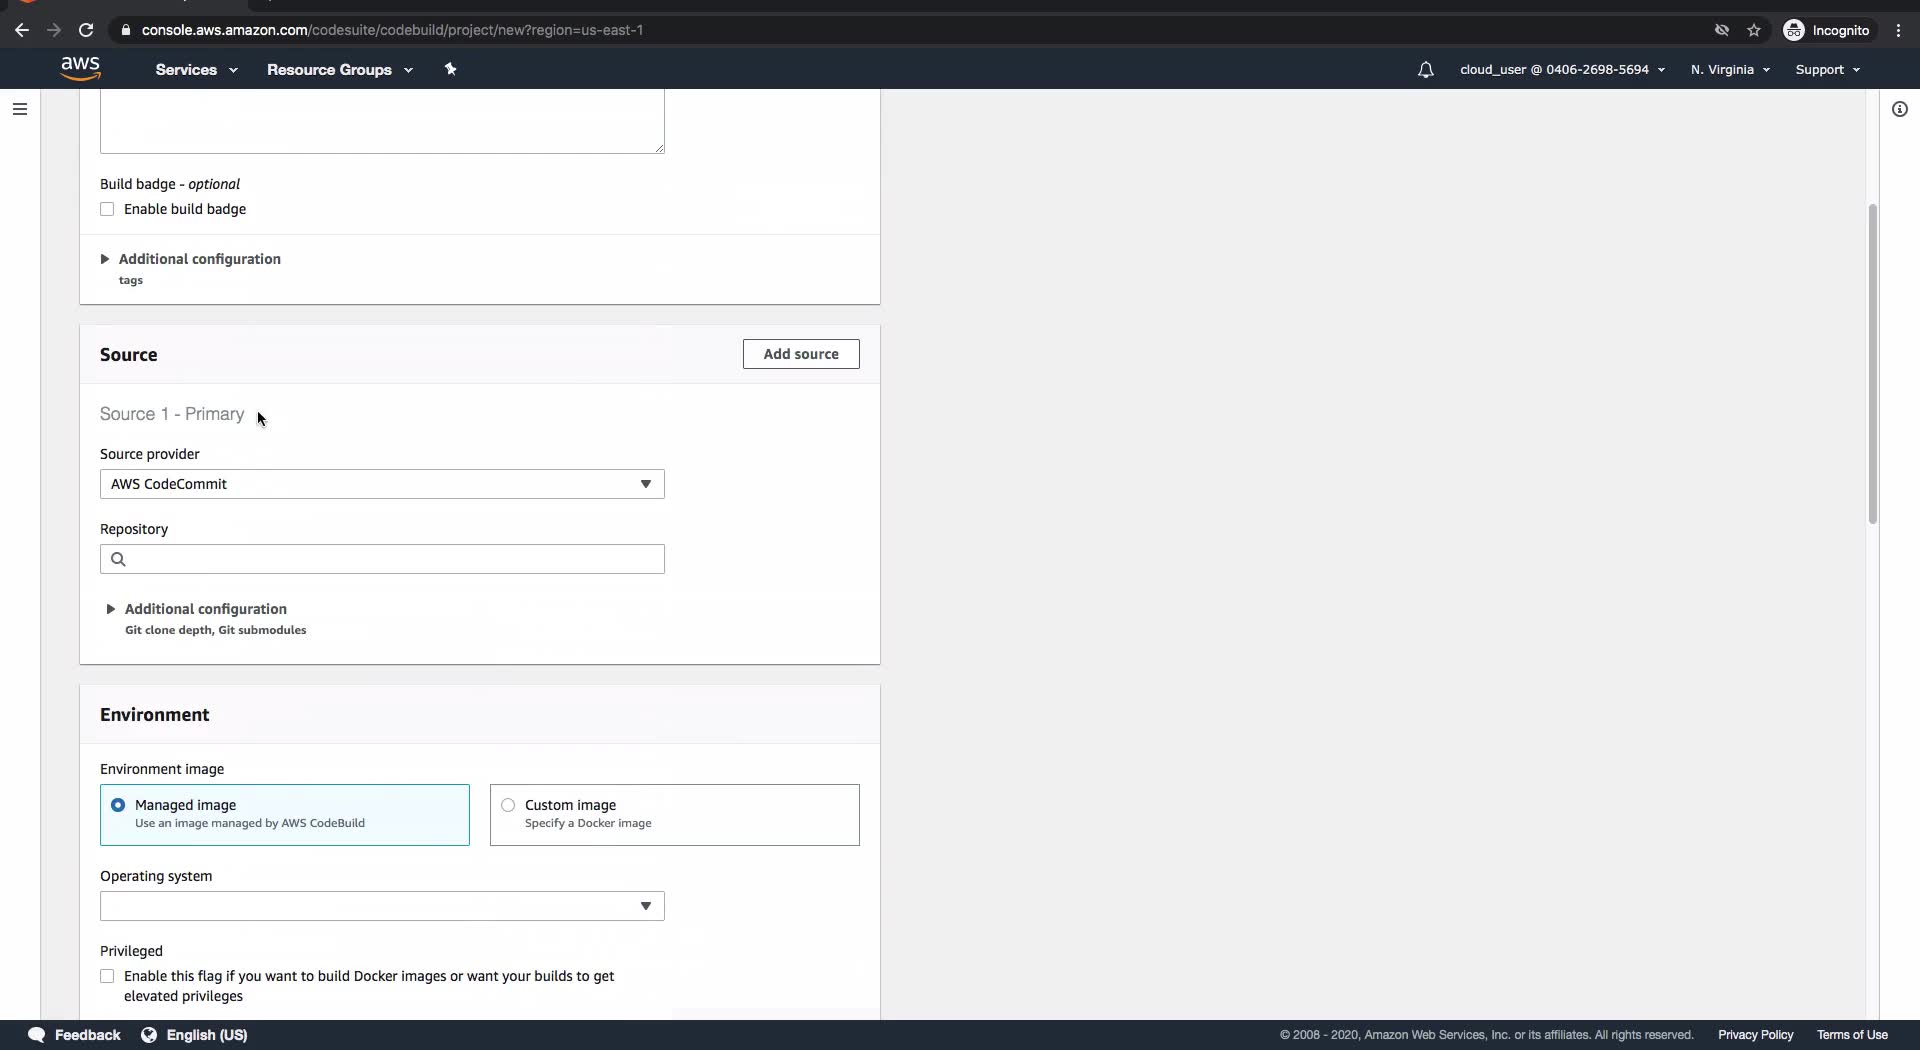Click the site lock icon in address bar
The height and width of the screenshot is (1050, 1920).
[125, 30]
